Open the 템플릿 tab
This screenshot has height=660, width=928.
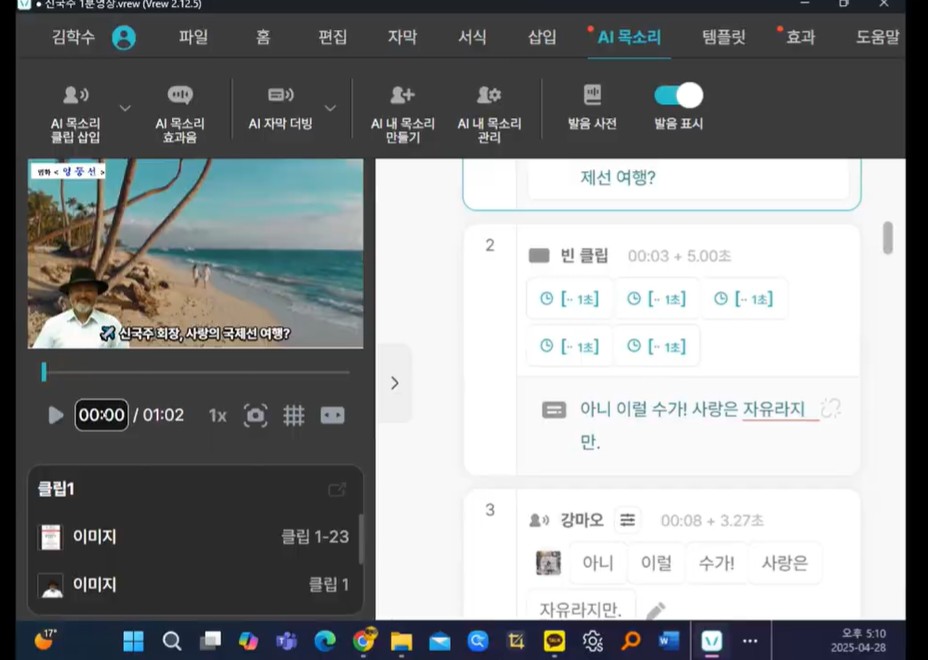(723, 37)
